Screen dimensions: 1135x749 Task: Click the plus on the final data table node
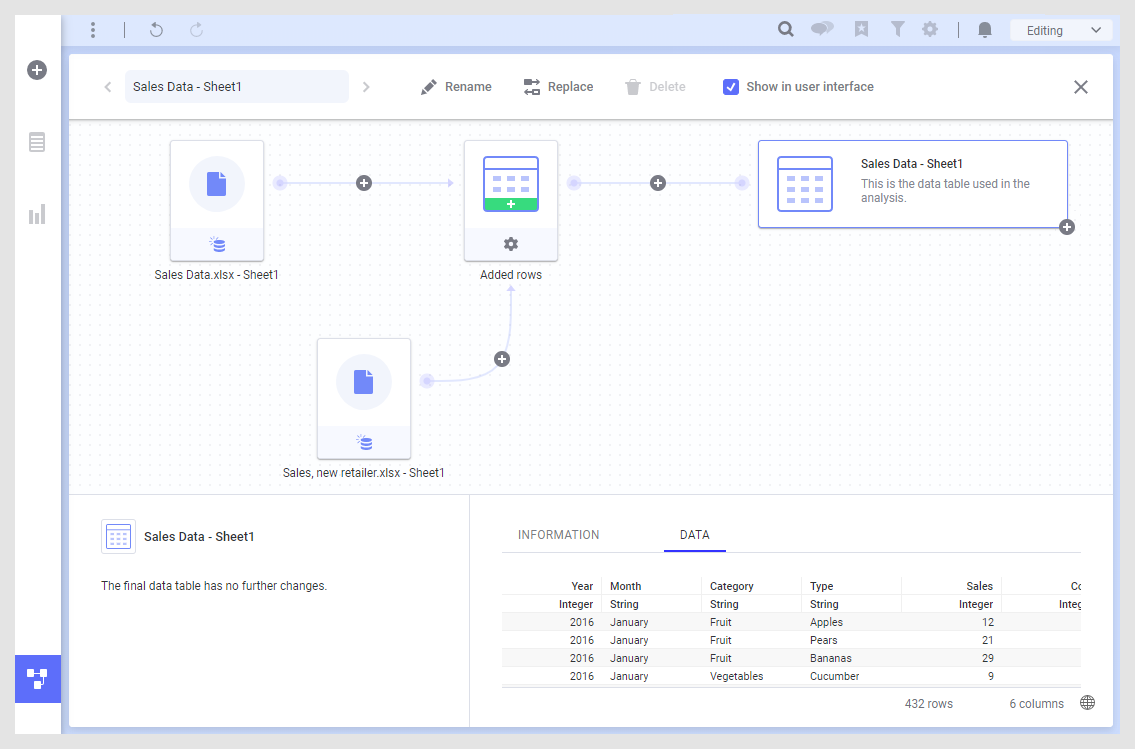pos(1067,227)
